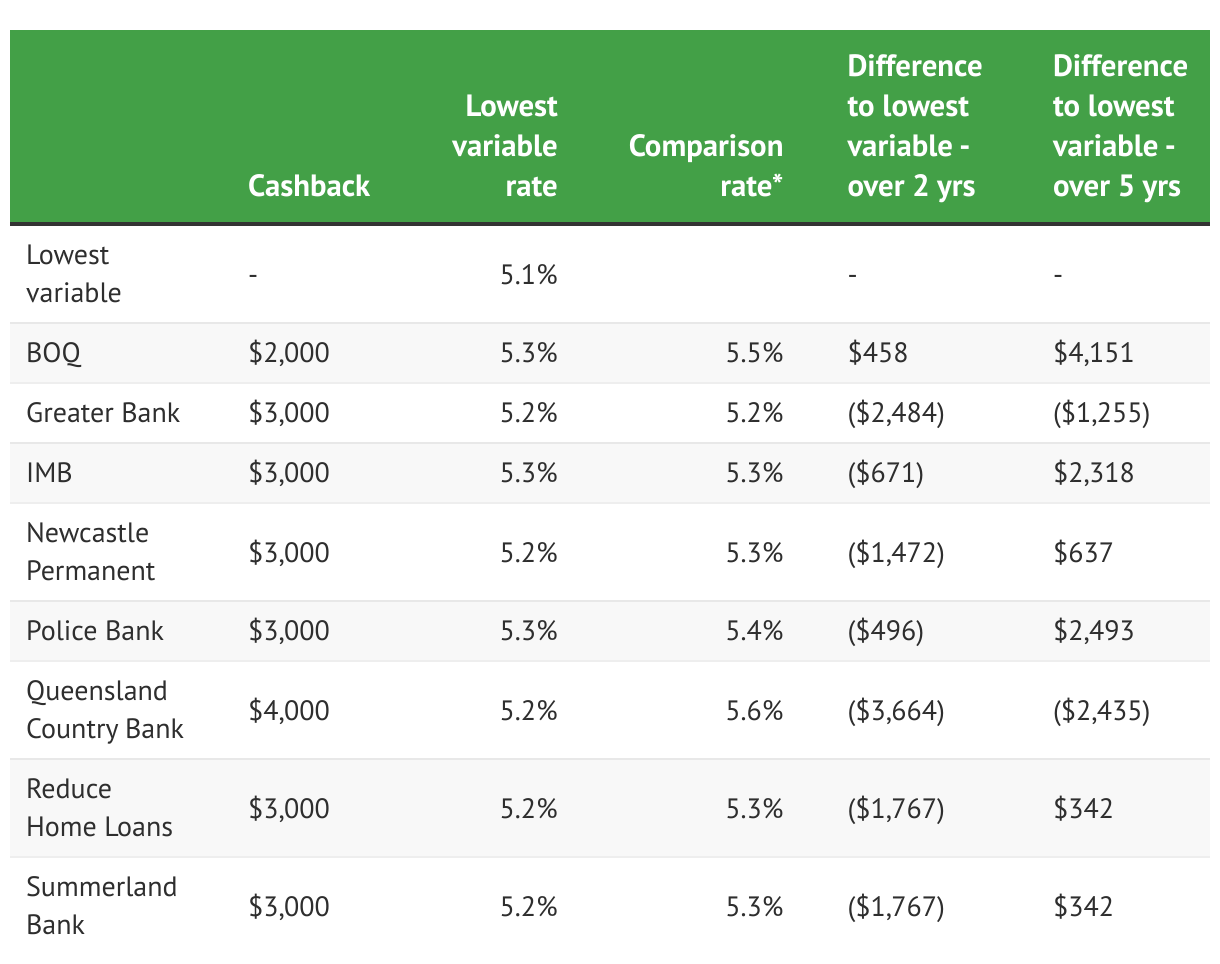The width and height of the screenshot is (1220, 964).
Task: Select the Lowest variable row label
Action: point(73,274)
